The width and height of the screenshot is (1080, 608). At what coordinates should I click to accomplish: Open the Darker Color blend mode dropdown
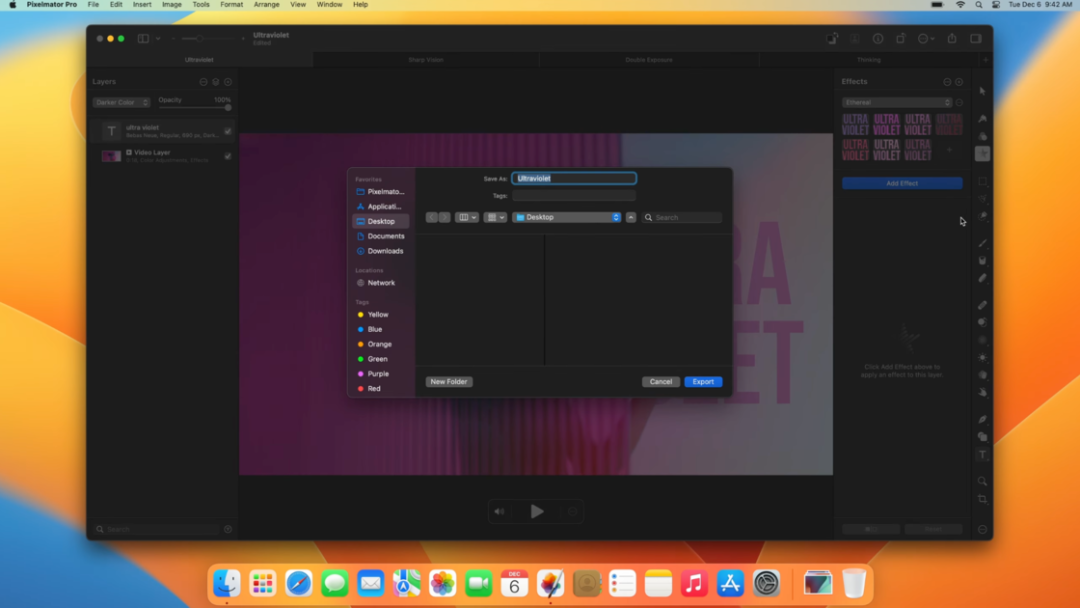pyautogui.click(x=121, y=103)
